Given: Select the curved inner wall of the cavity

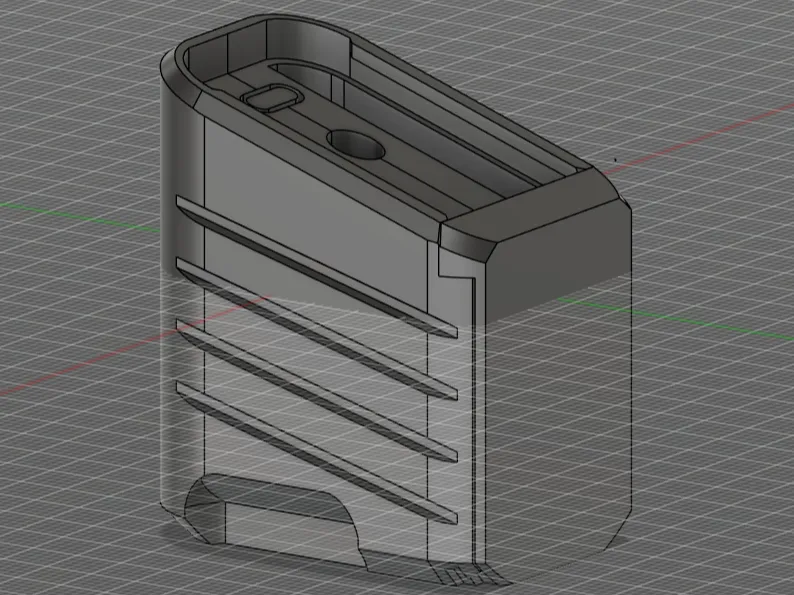Looking at the screenshot, I should (x=306, y=38).
